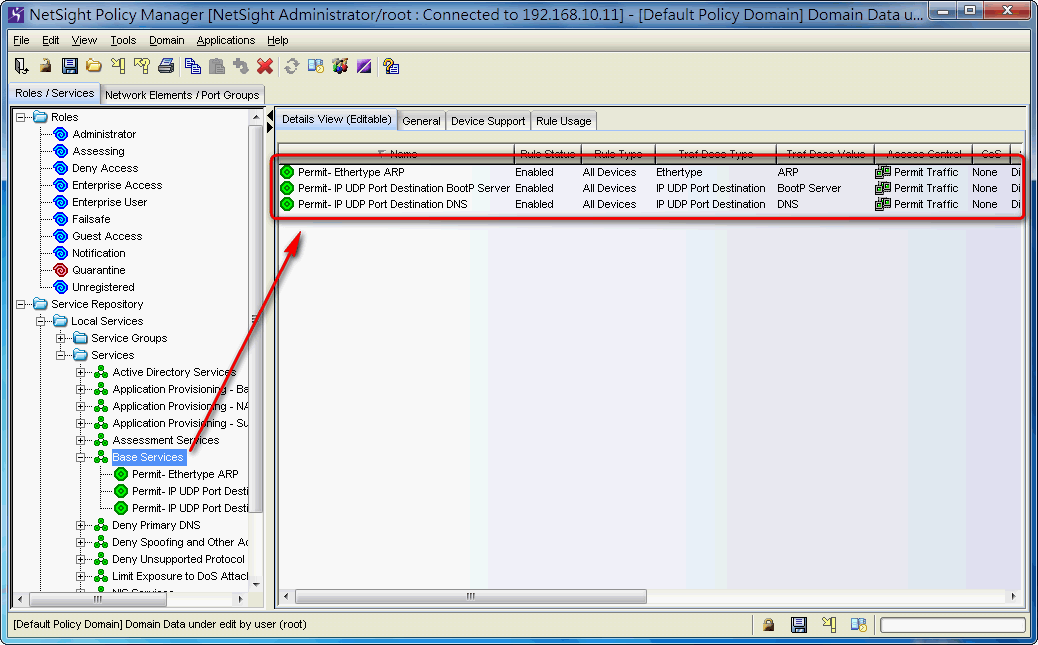Click 'Permit Traffic' cell in Ethertype ARP row
This screenshot has height=645, width=1038.
click(x=923, y=172)
